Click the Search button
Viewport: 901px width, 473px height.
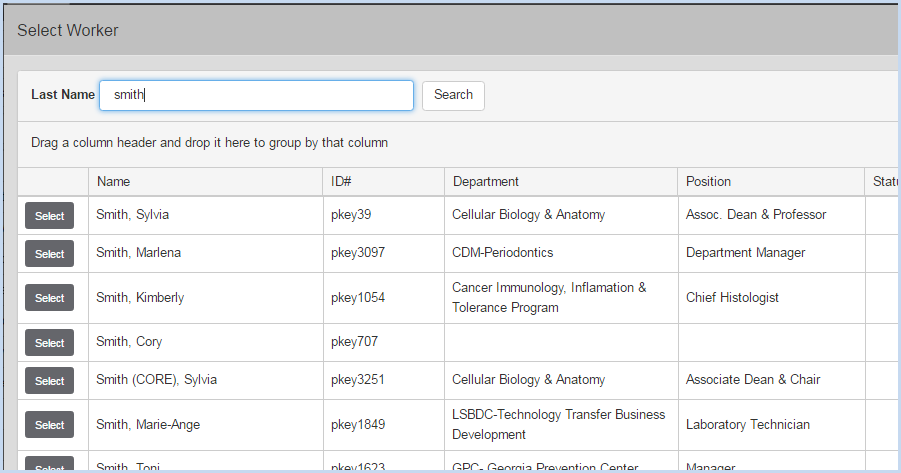point(453,95)
